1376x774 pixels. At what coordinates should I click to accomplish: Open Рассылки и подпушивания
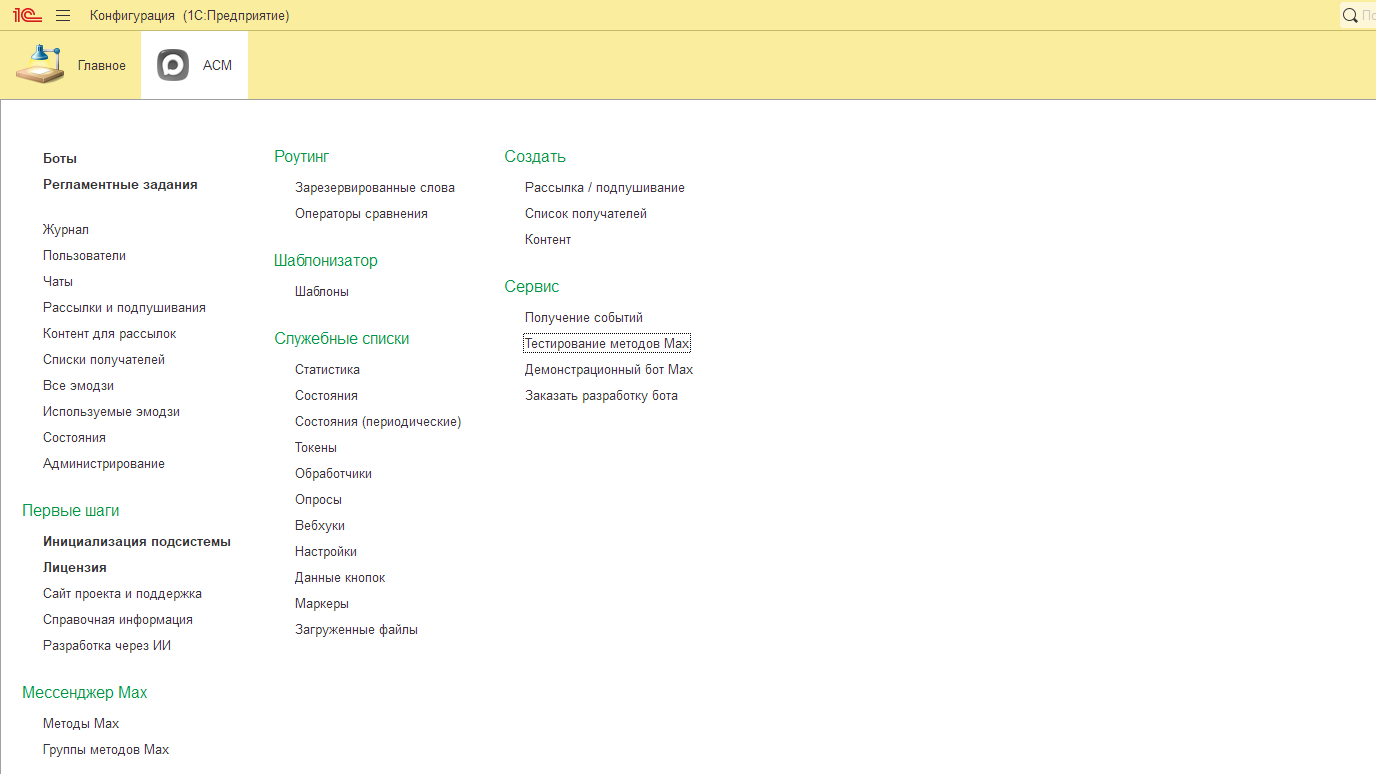tap(124, 308)
